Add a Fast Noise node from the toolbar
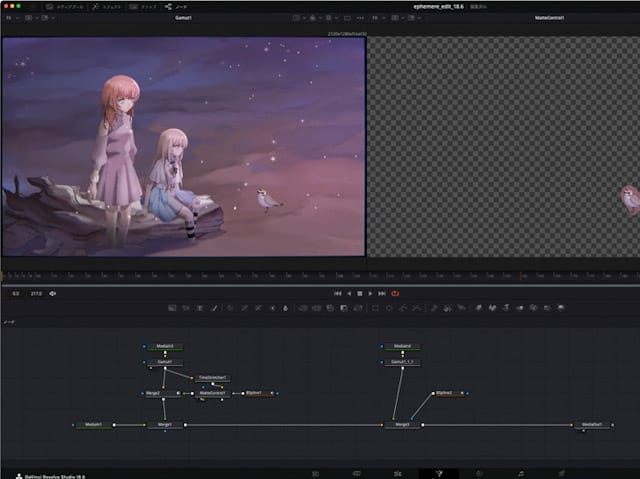The width and height of the screenshot is (640, 479). pyautogui.click(x=186, y=308)
